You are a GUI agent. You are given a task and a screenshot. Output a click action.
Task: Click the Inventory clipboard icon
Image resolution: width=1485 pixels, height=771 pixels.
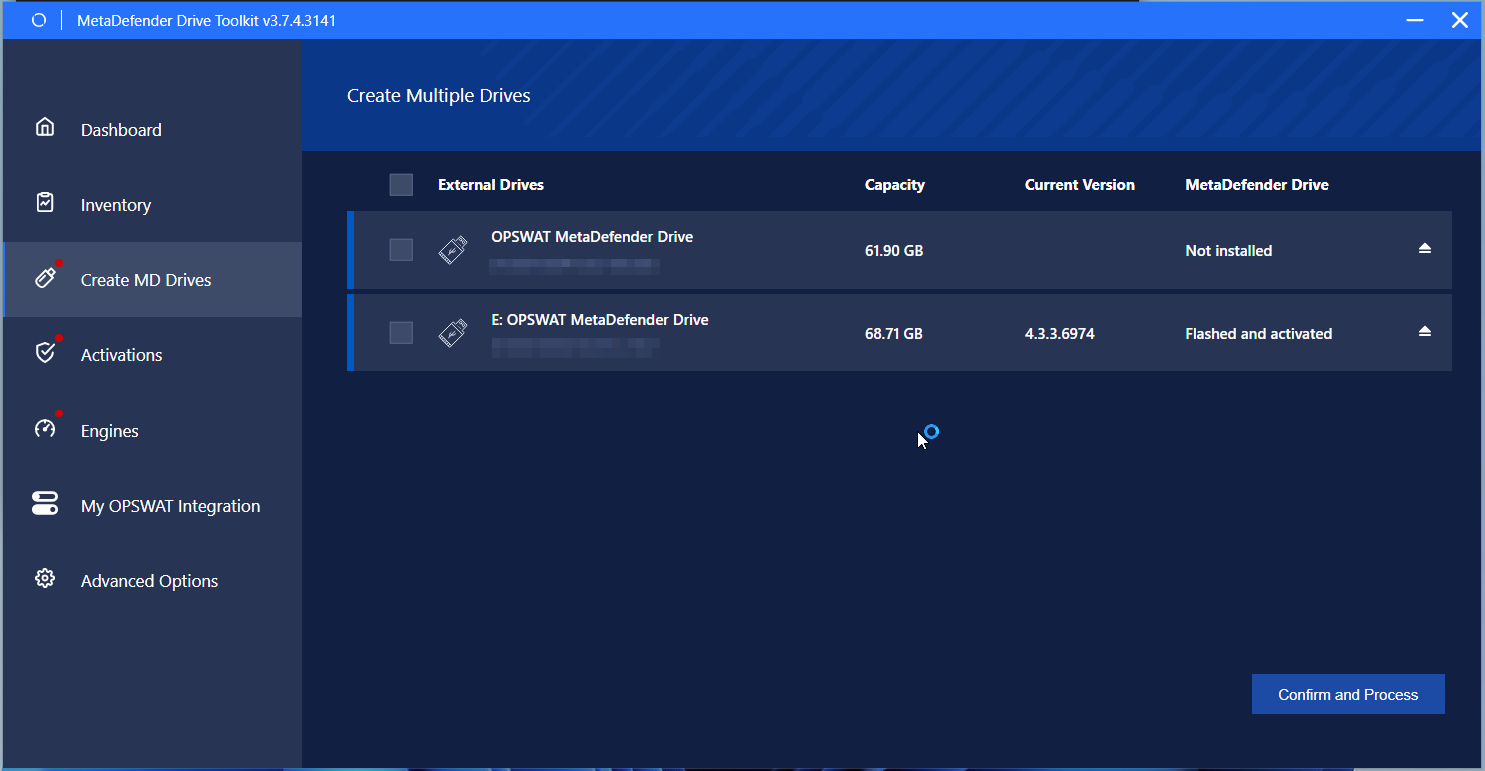coord(45,202)
